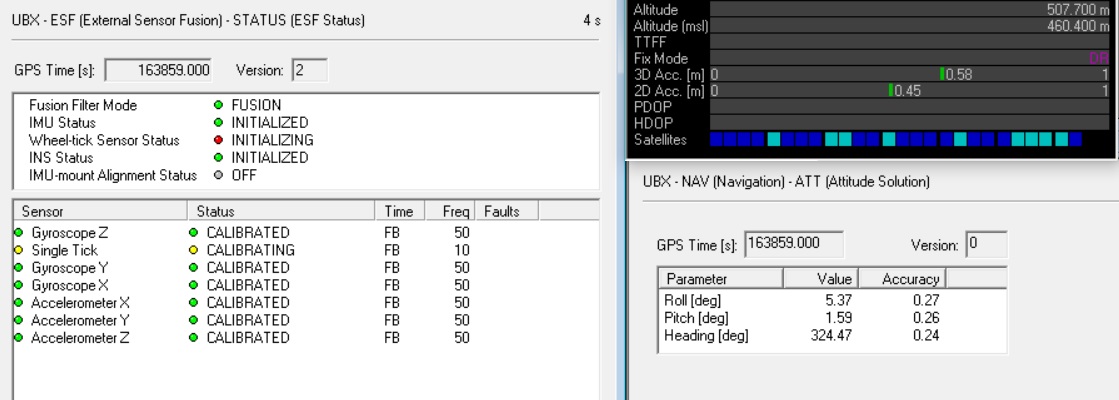Click the green INS Status indicator
Image resolution: width=1119 pixels, height=400 pixels.
point(218,158)
